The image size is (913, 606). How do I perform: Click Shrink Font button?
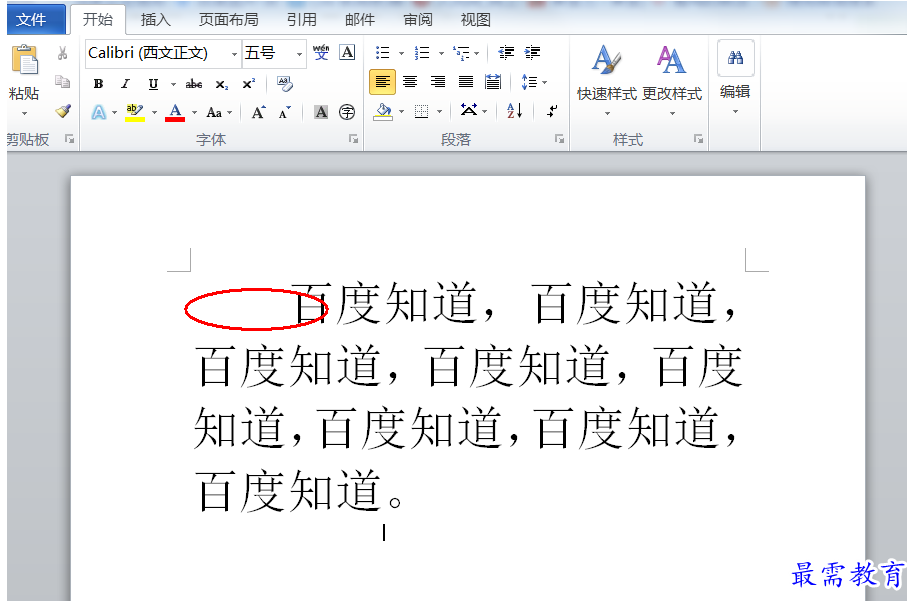pos(285,112)
